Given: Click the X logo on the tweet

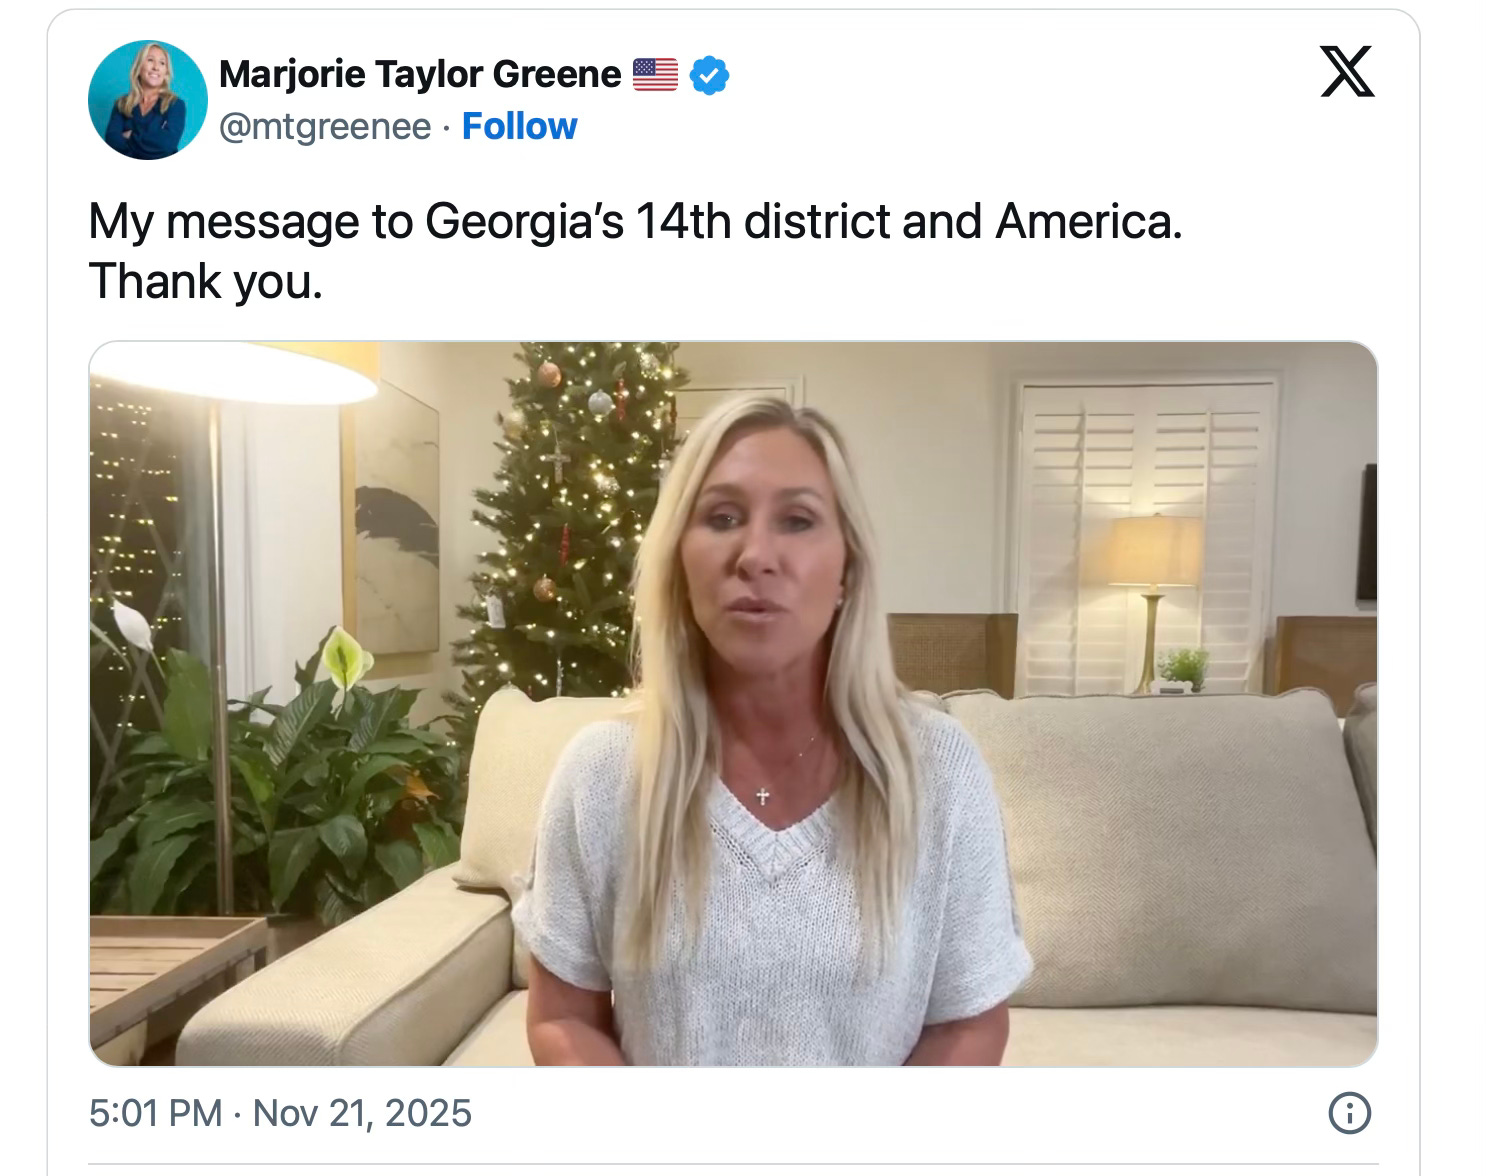Looking at the screenshot, I should click(1347, 72).
